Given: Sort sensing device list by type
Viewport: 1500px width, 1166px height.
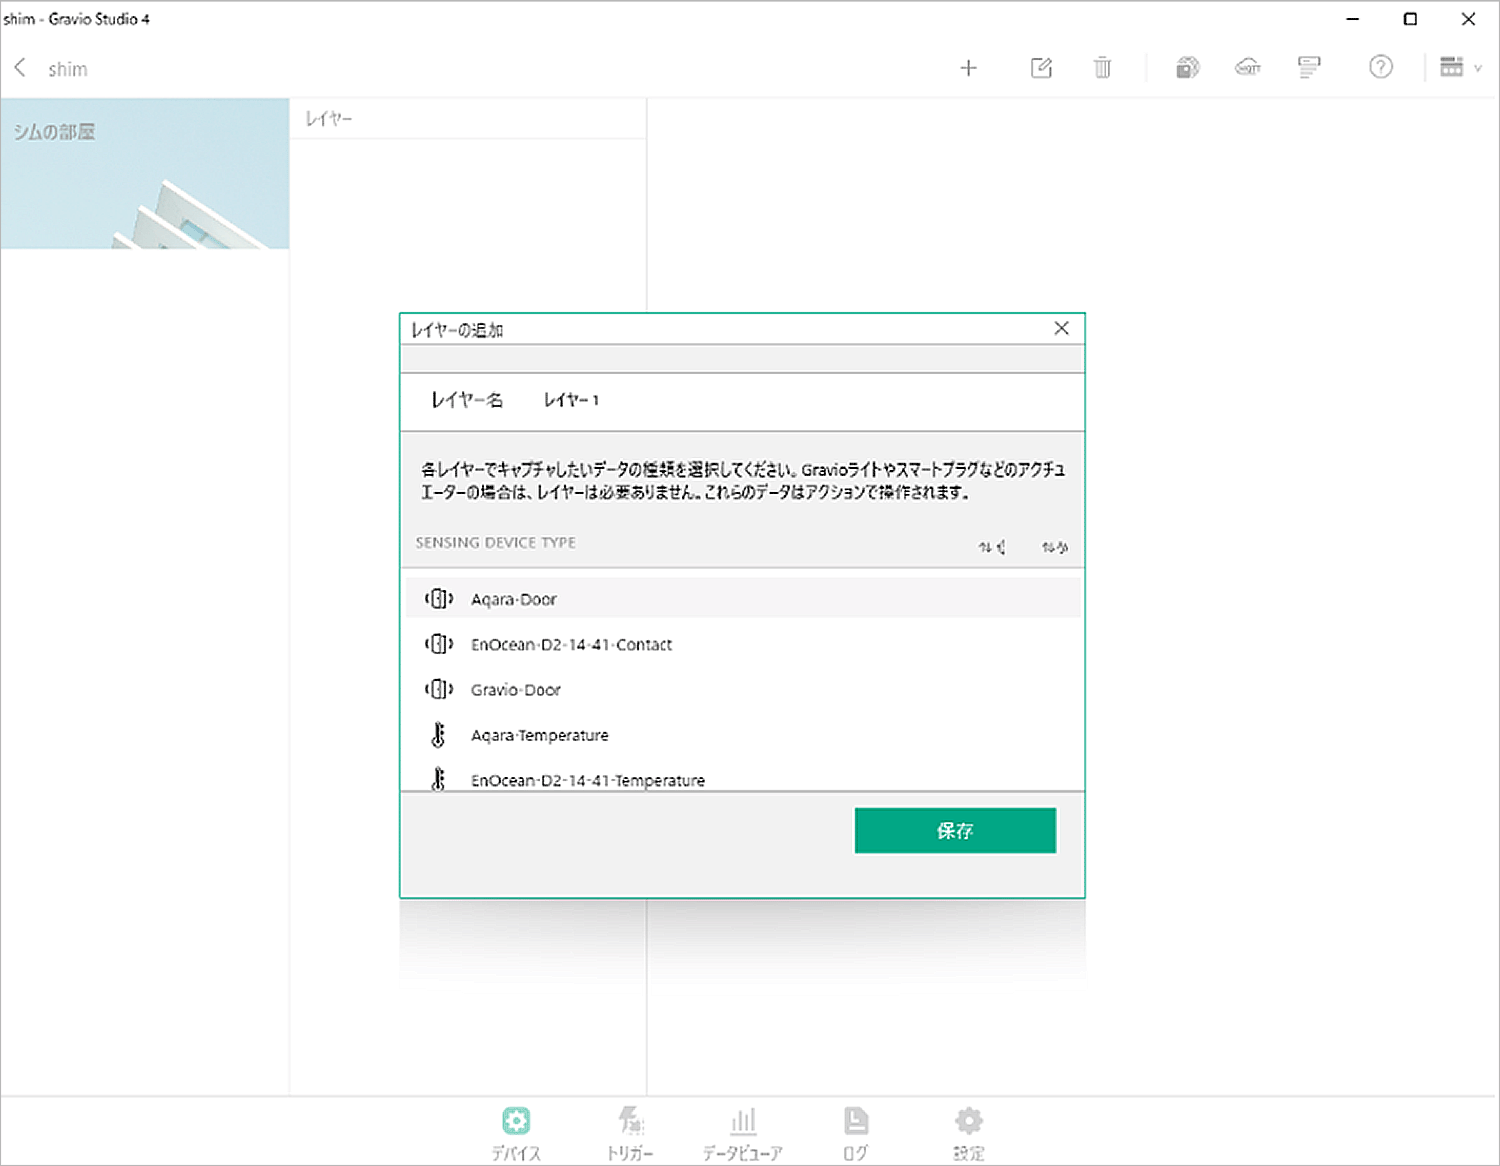Looking at the screenshot, I should 992,547.
